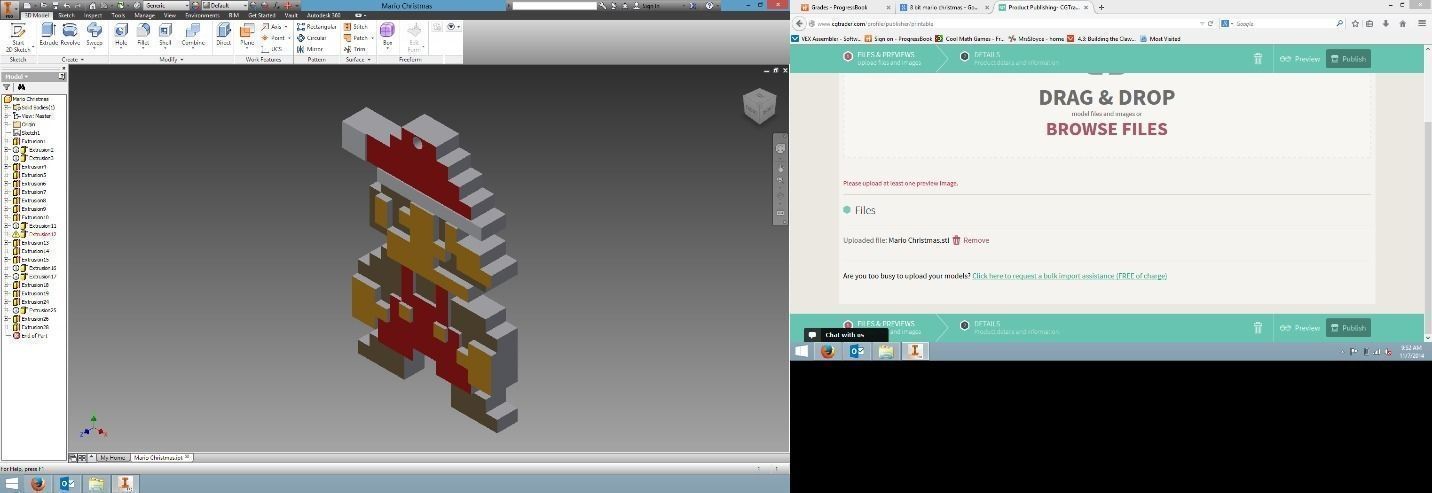1432x493 pixels.
Task: Select Extrusion1 in the model tree
Action: coord(28,141)
